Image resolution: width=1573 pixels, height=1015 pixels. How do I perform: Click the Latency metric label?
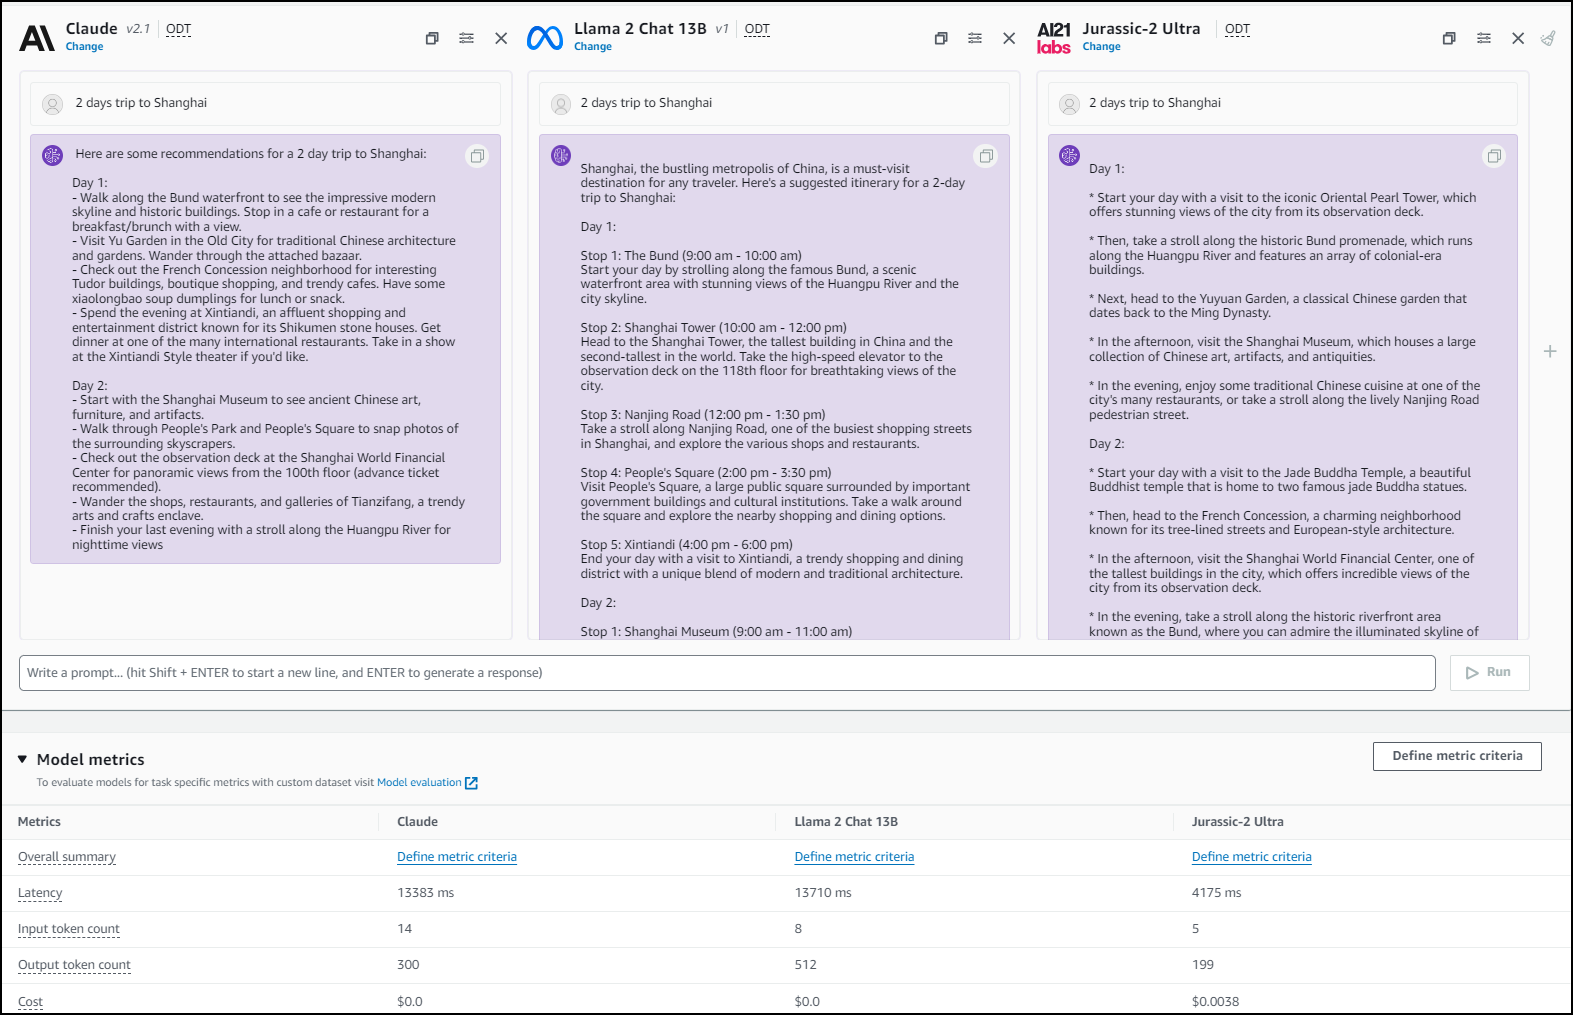(x=40, y=893)
